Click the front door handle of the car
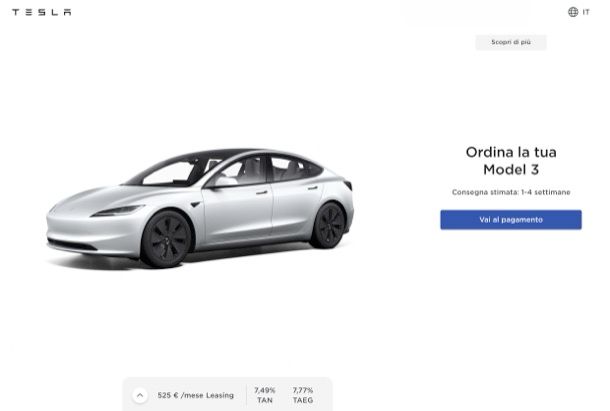The width and height of the screenshot is (610, 411). [261, 192]
